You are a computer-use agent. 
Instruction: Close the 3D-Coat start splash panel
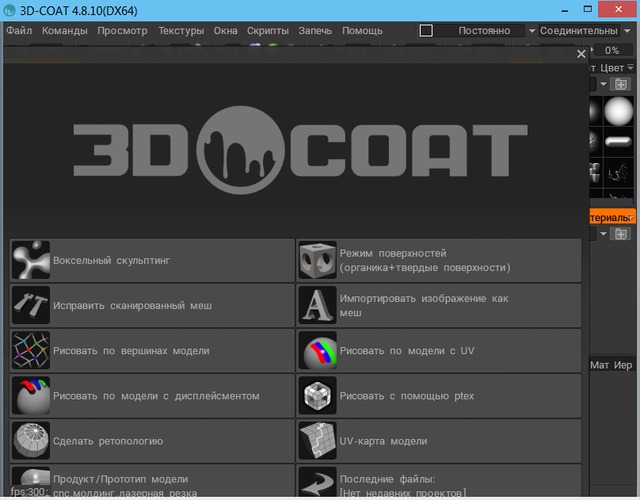click(582, 55)
